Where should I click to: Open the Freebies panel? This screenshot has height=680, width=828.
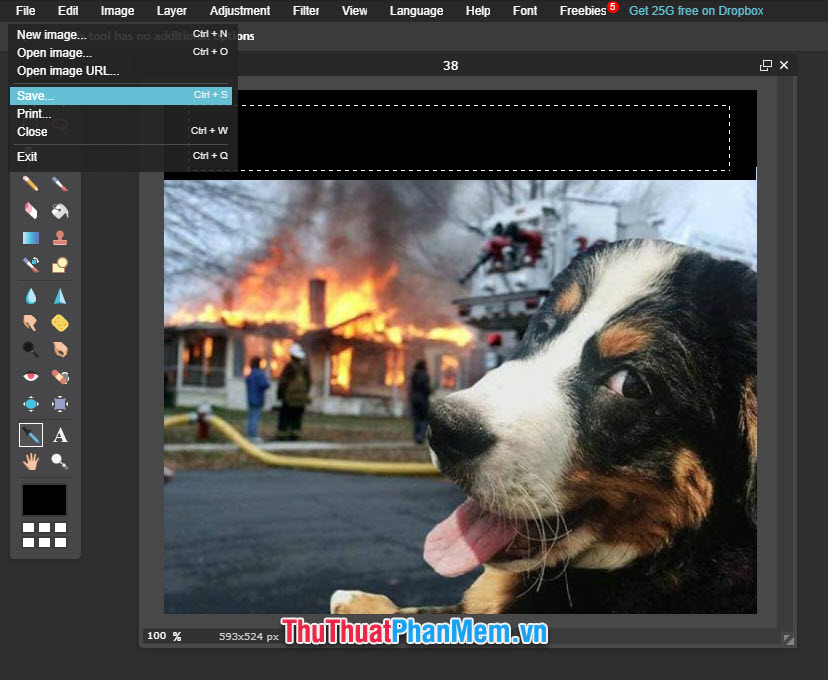pos(583,11)
